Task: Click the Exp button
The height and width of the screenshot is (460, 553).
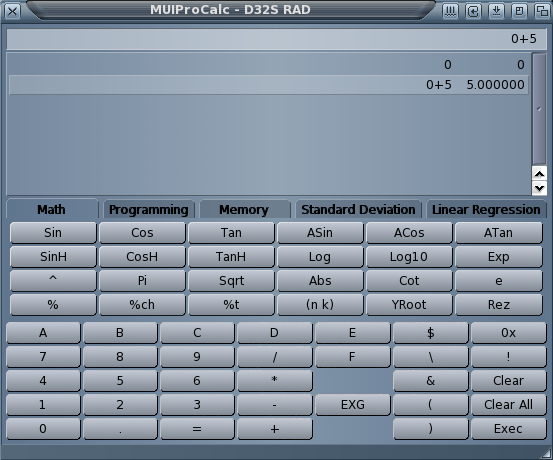Action: (x=499, y=257)
